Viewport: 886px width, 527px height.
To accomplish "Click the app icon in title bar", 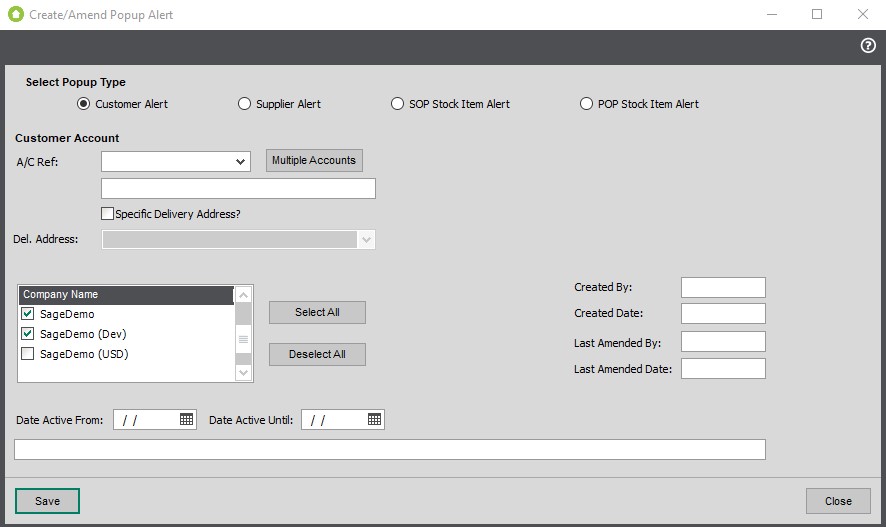I will point(15,15).
